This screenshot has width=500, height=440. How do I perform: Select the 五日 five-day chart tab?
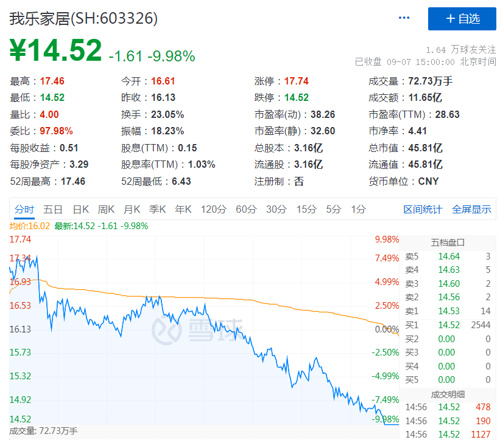[53, 209]
